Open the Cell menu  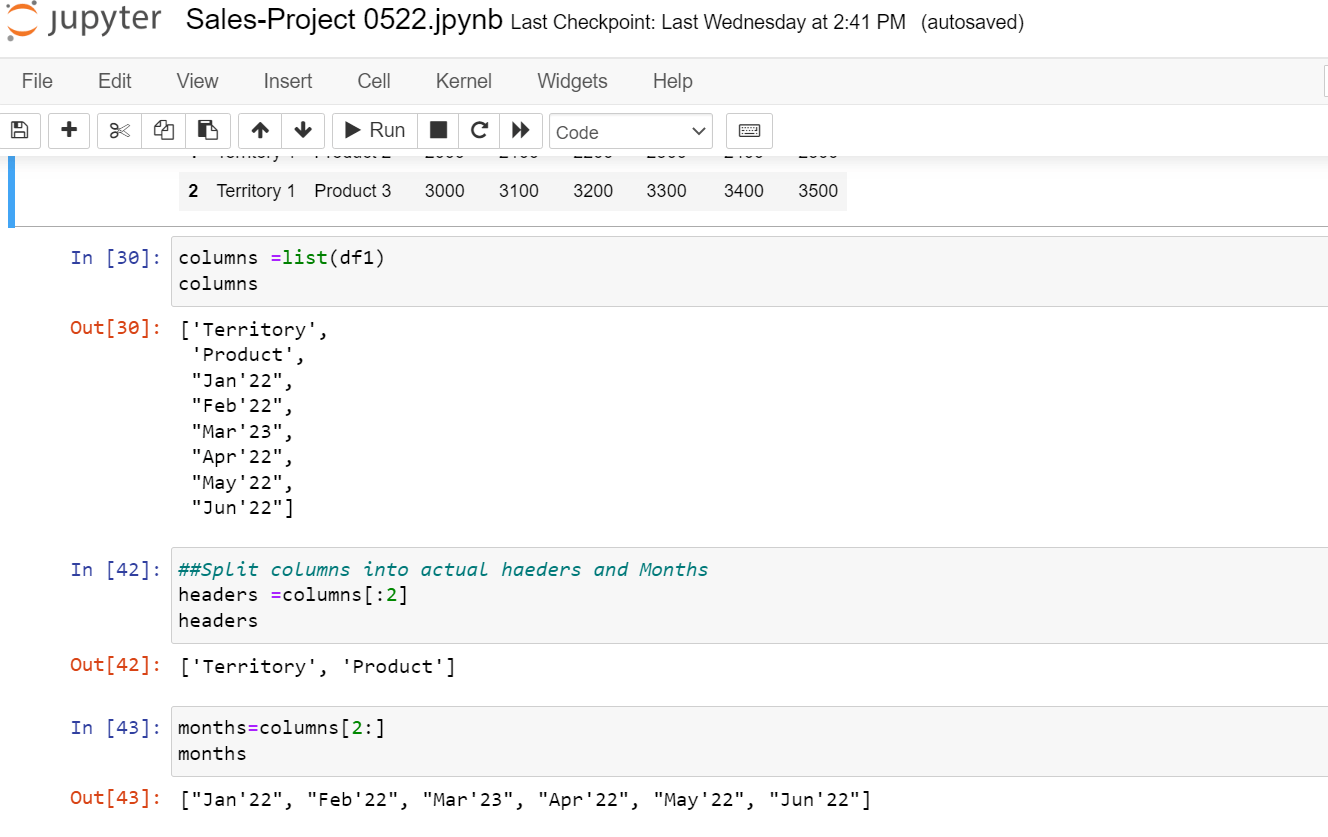point(374,81)
